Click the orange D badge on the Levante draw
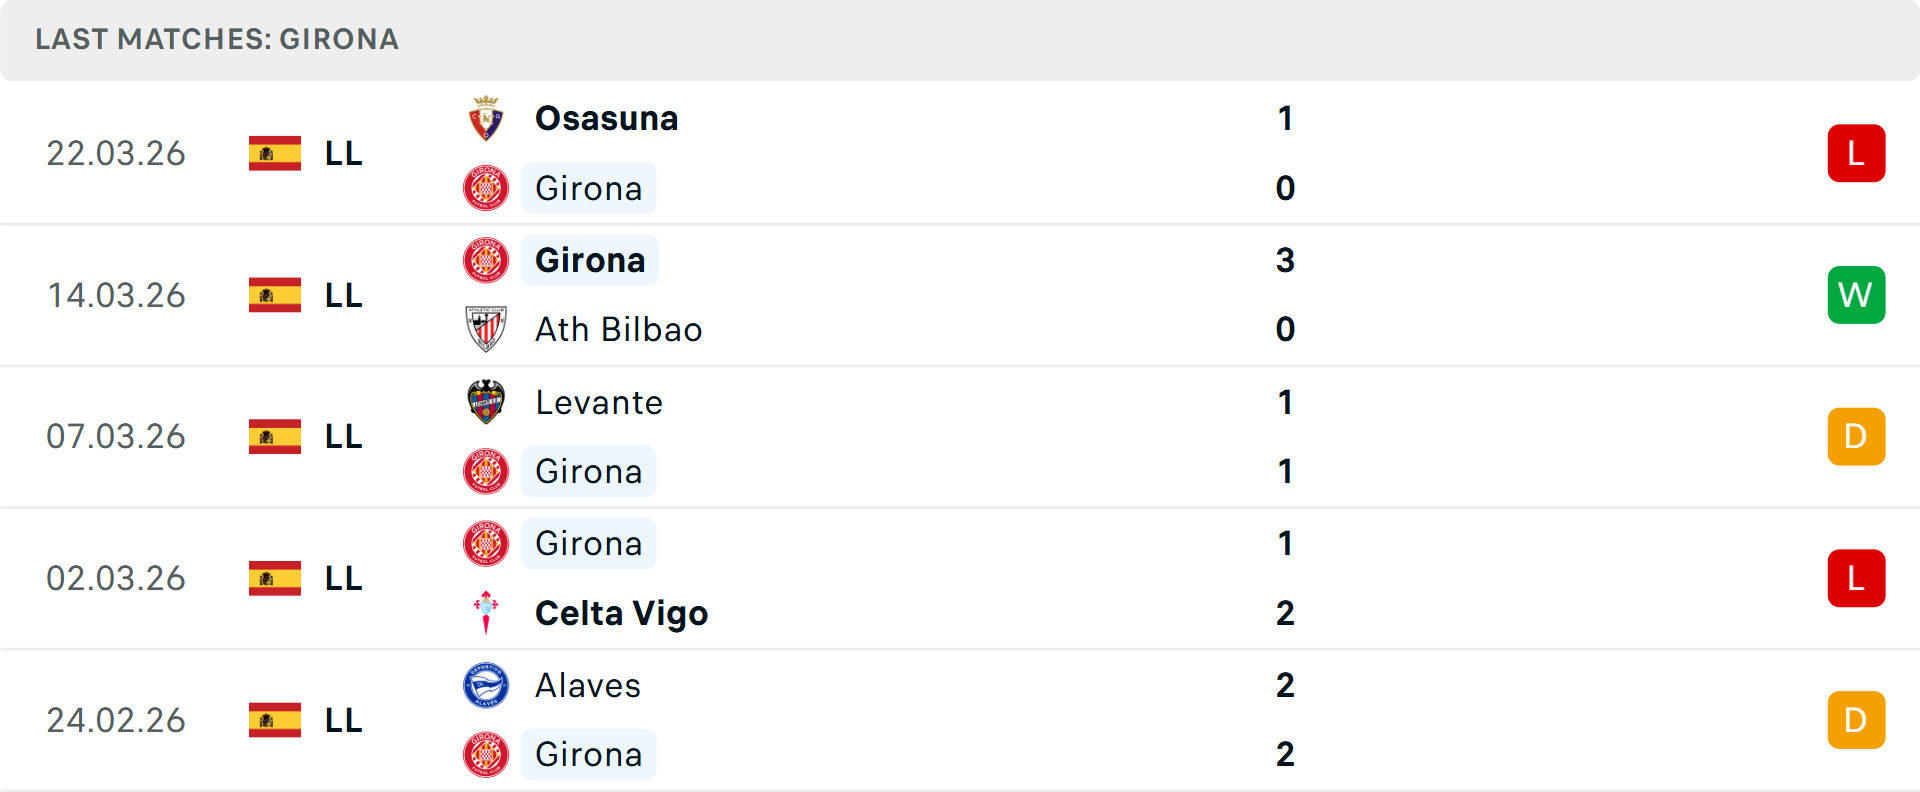Screen dimensions: 1920x792 click(1856, 436)
